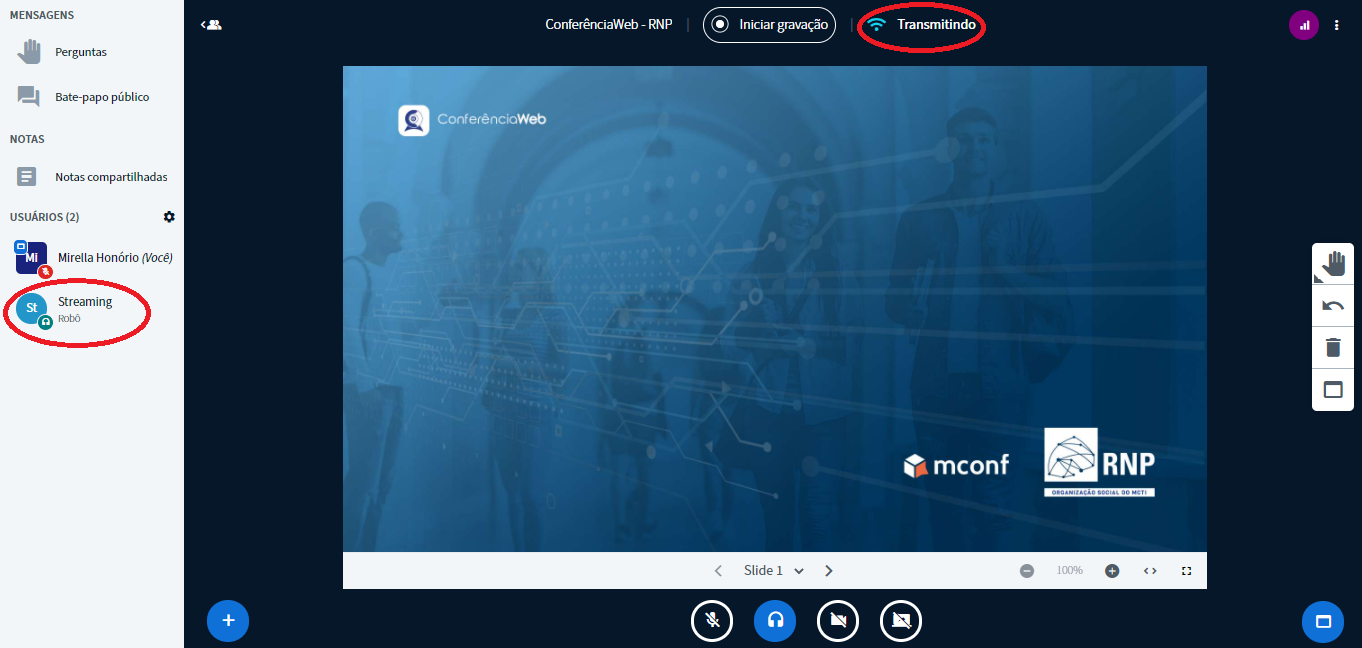This screenshot has width=1362, height=648.
Task: Zoom out the presentation
Action: click(x=1027, y=571)
